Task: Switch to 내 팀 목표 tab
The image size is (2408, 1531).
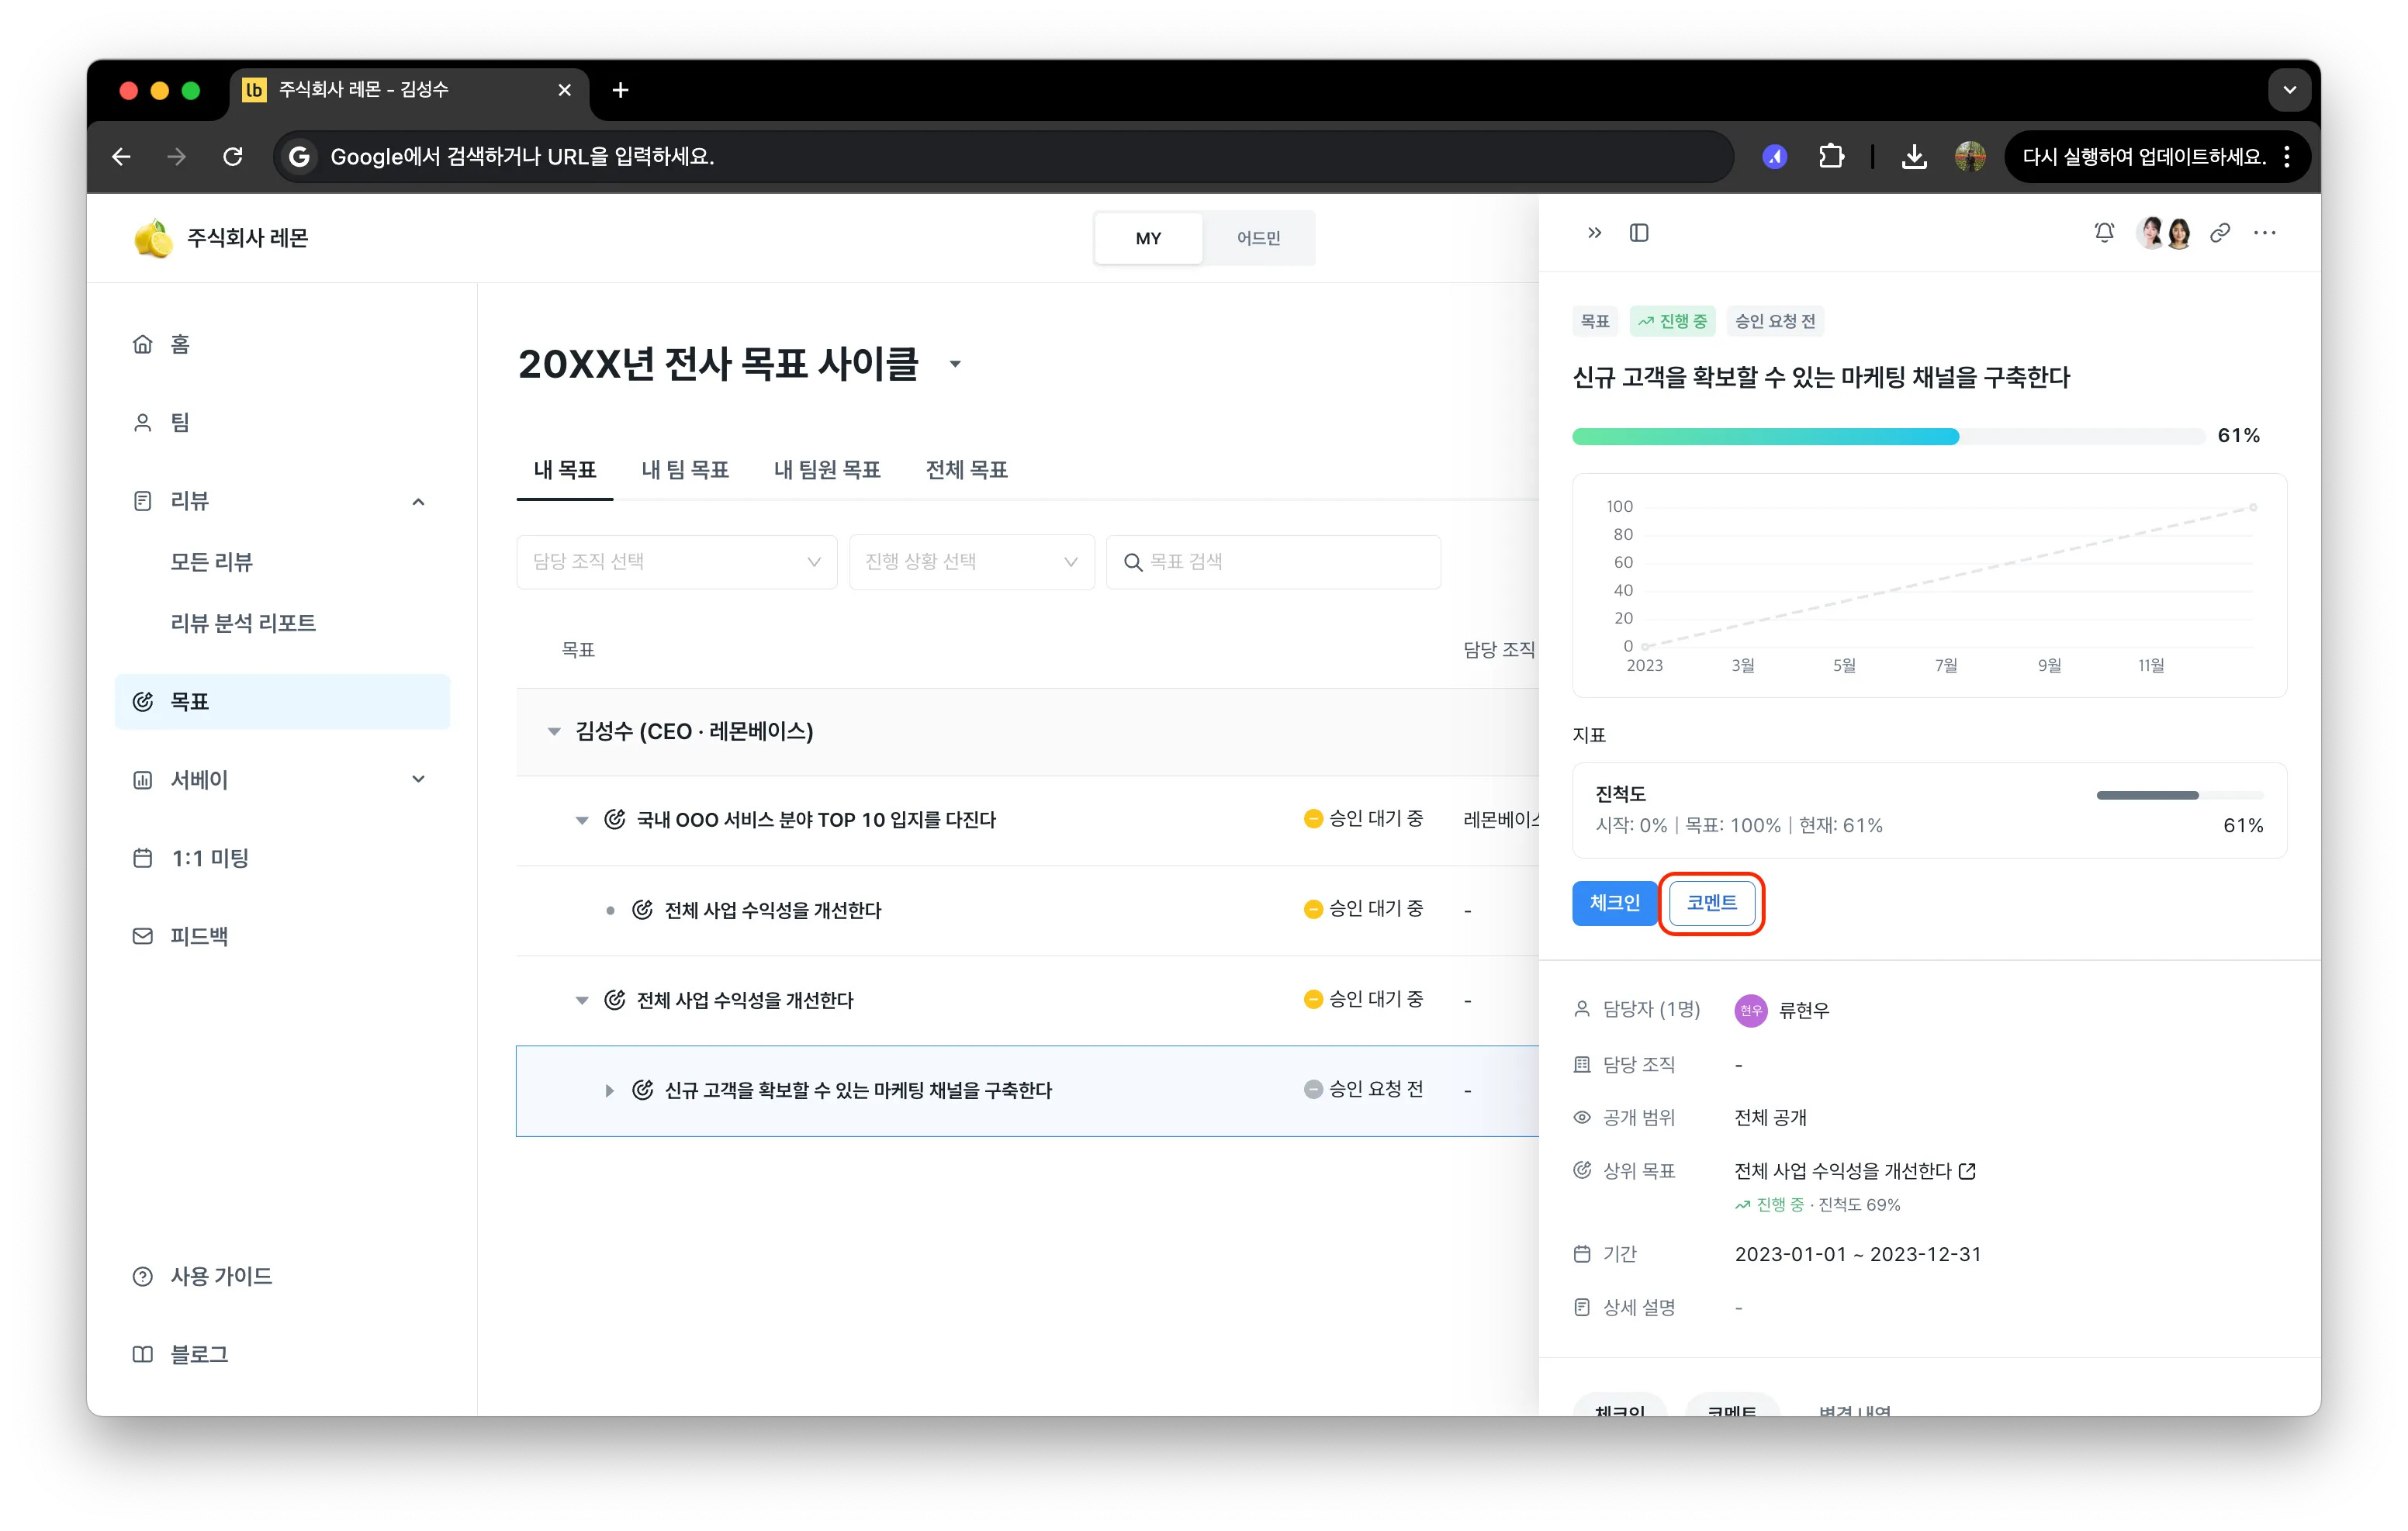Action: (685, 470)
